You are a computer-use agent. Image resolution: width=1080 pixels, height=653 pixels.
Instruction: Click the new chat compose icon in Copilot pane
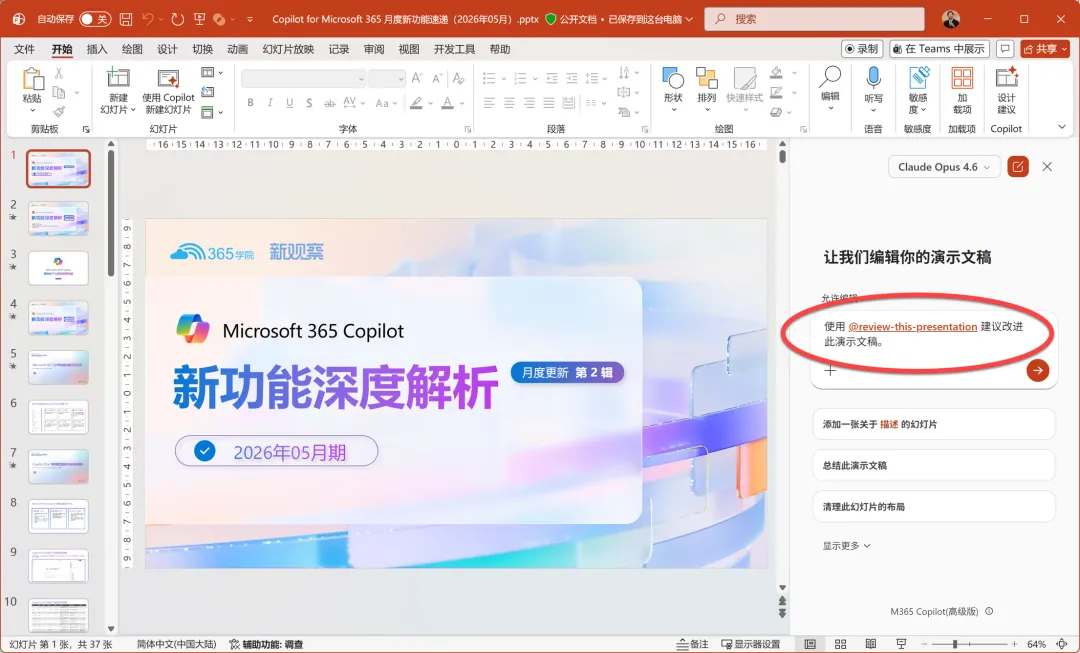tap(1017, 167)
